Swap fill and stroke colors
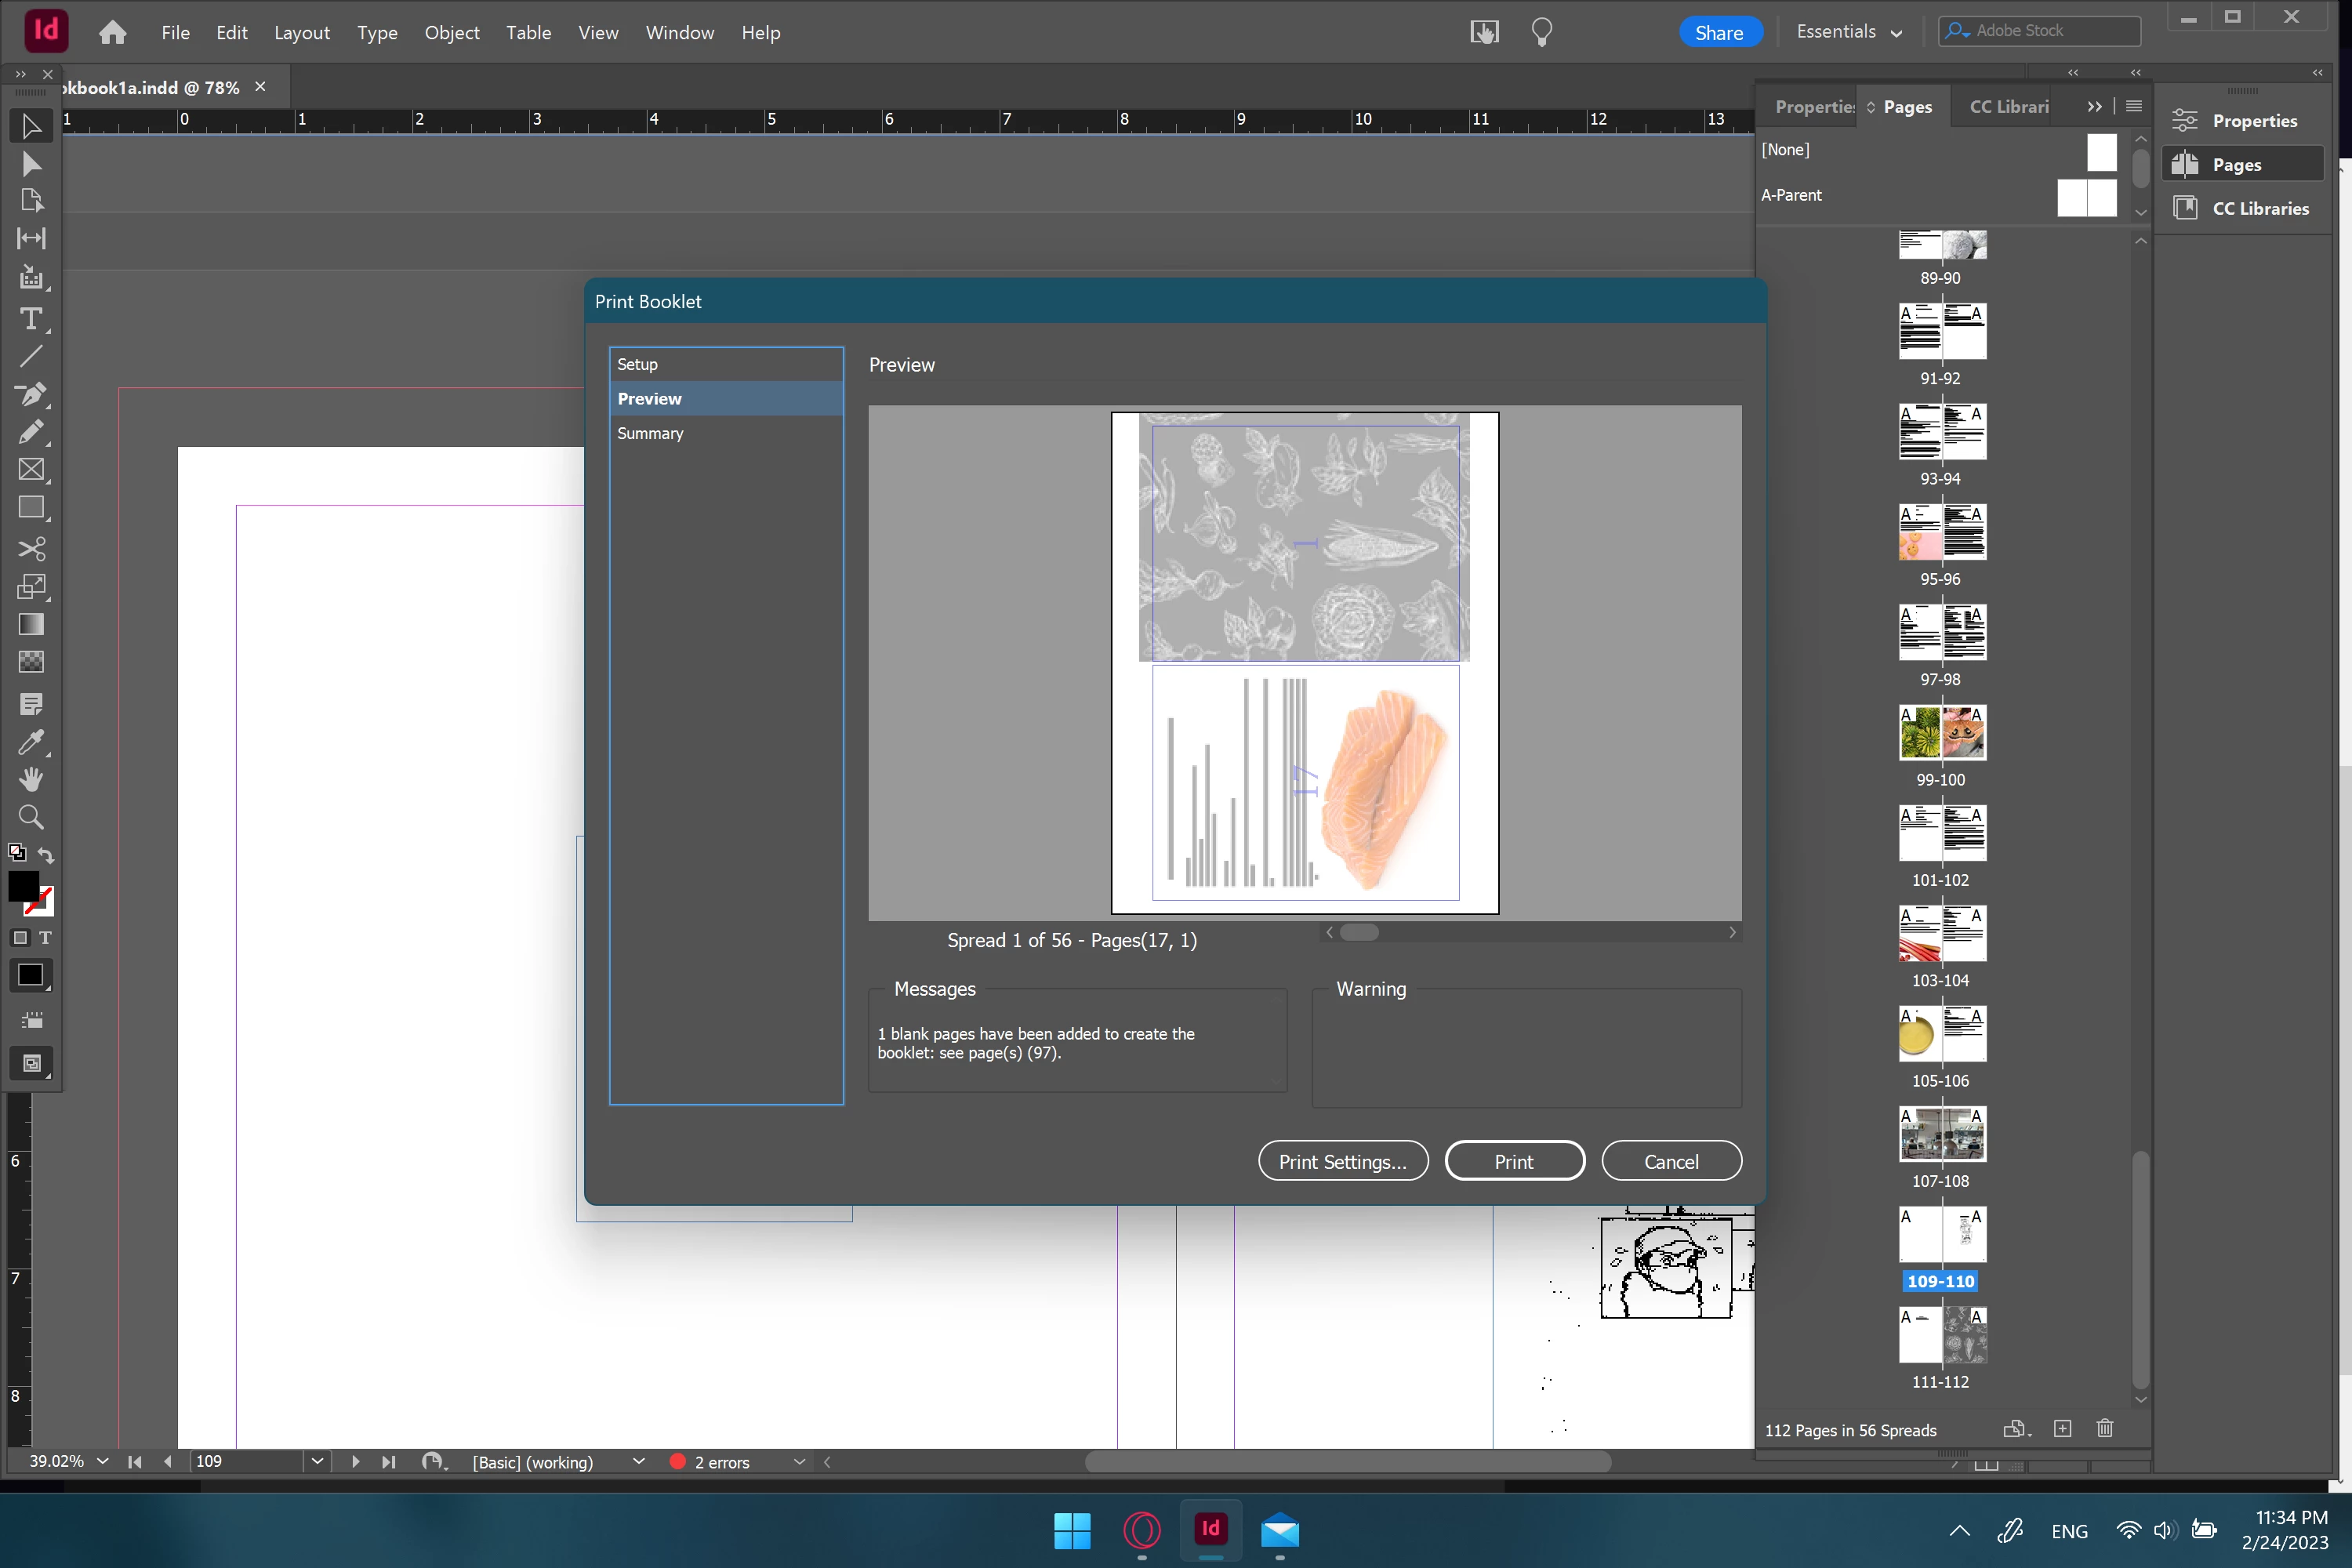 tap(46, 855)
